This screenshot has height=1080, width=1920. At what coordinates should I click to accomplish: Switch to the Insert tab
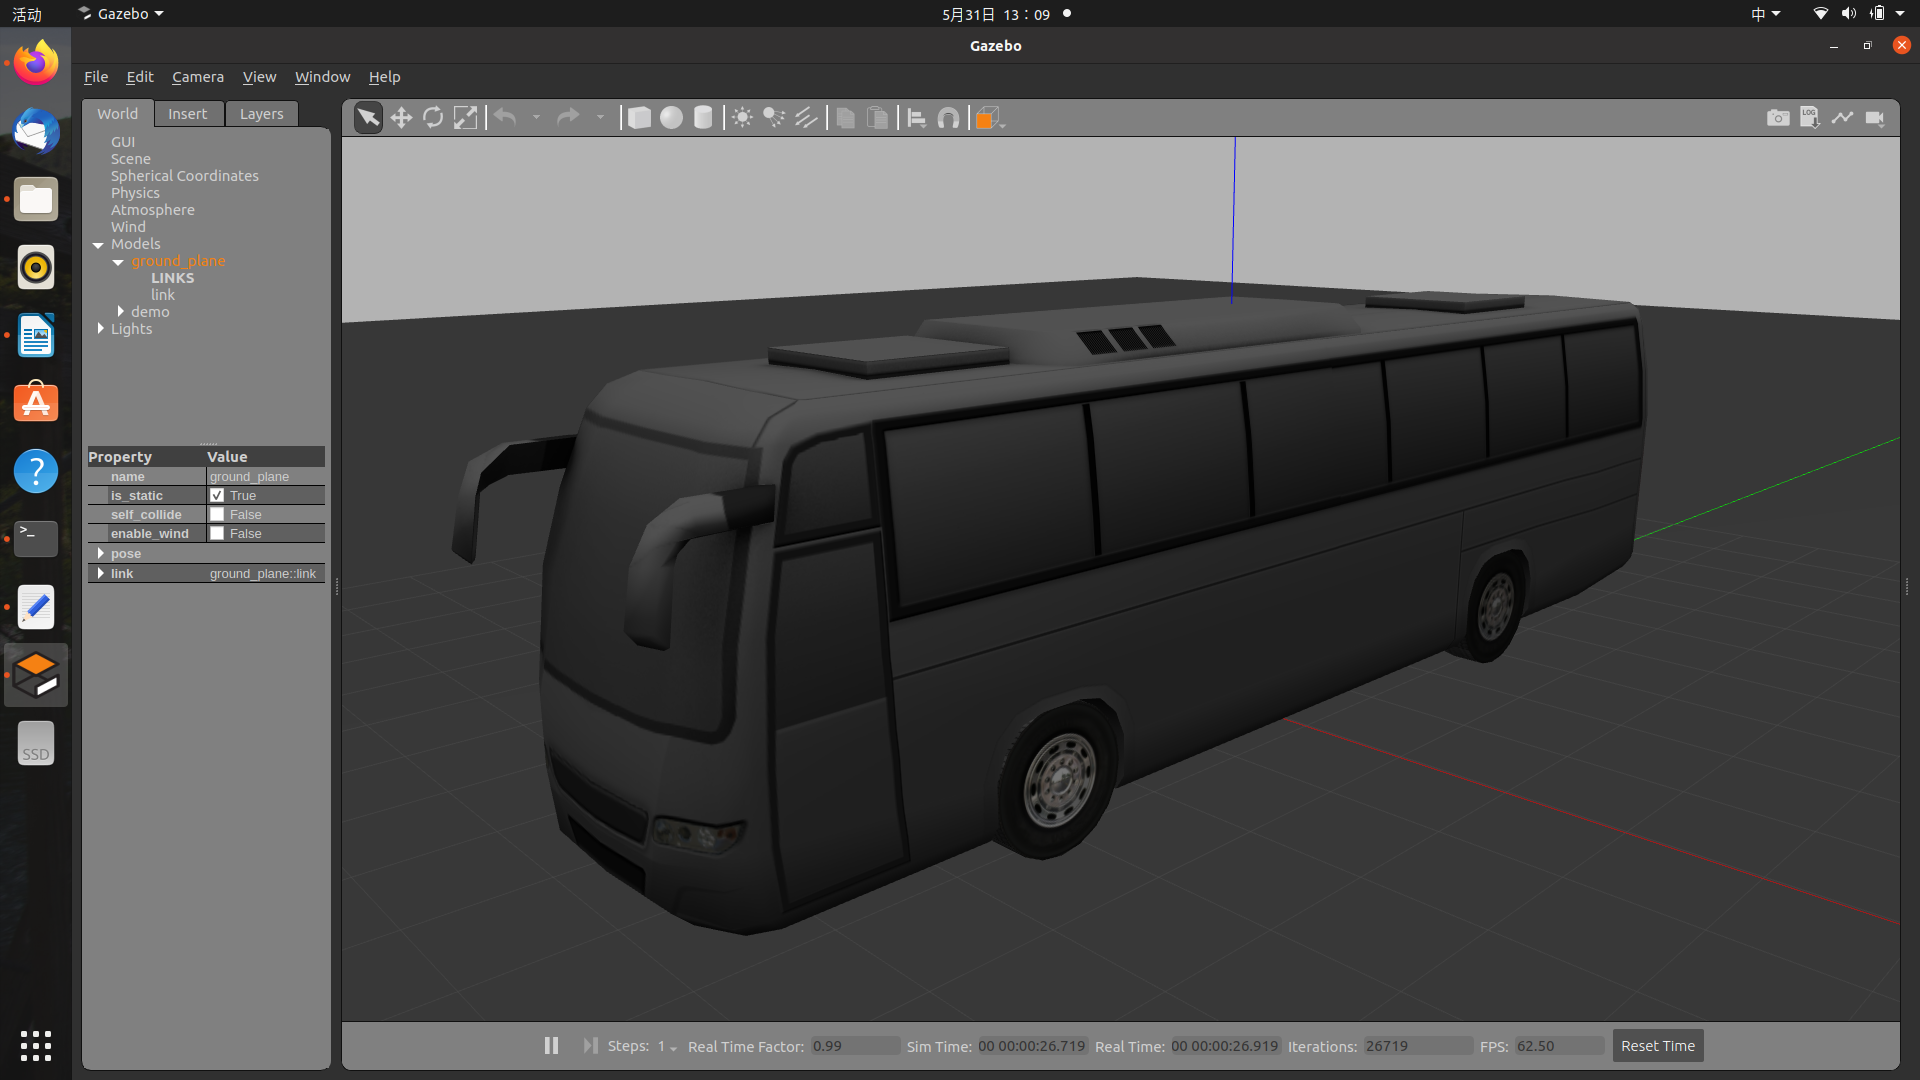pyautogui.click(x=187, y=114)
